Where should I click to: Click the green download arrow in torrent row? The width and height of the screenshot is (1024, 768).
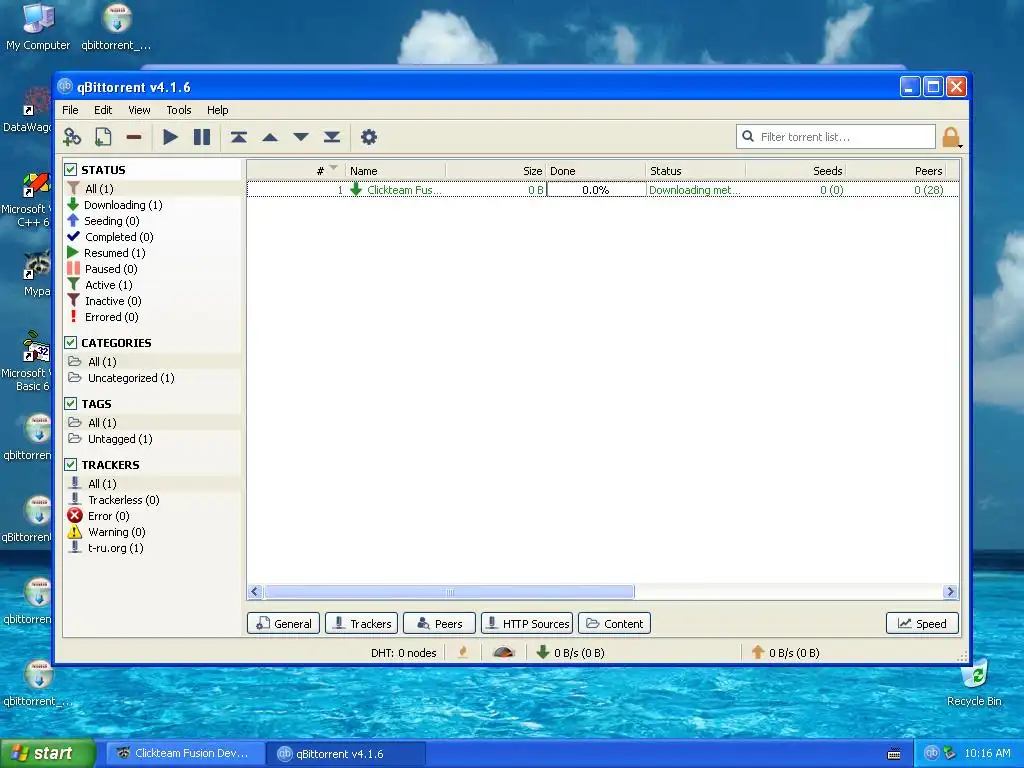click(x=356, y=189)
